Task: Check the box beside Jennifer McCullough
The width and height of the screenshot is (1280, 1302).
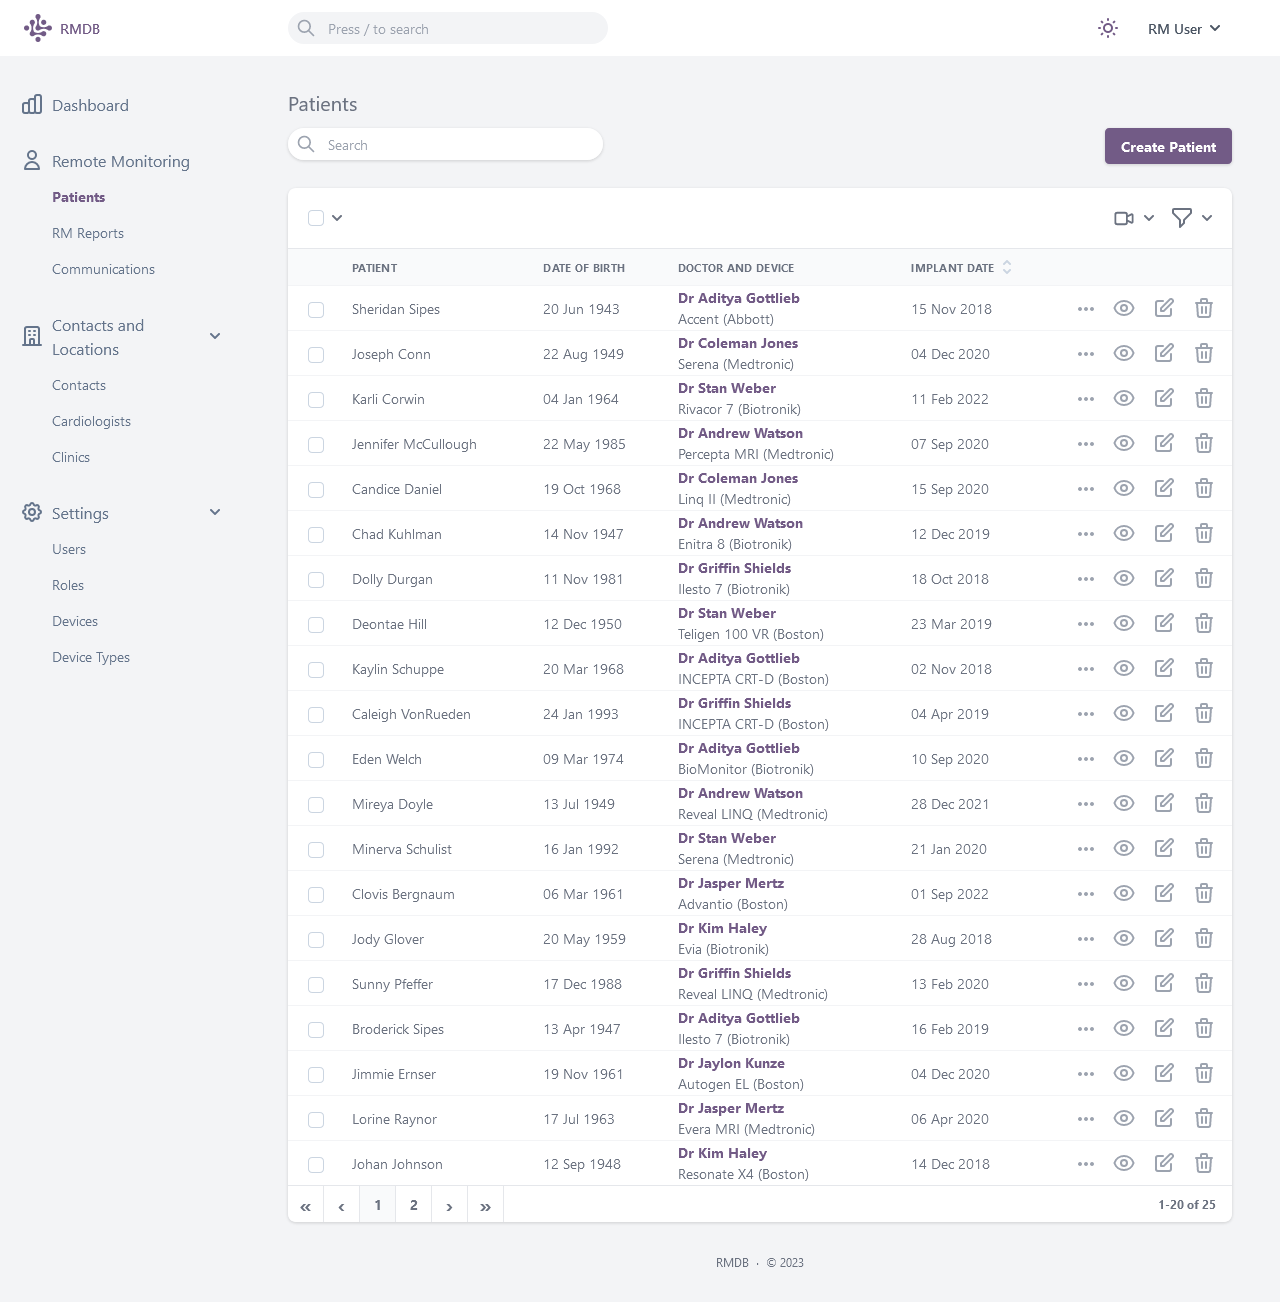Action: (x=316, y=445)
